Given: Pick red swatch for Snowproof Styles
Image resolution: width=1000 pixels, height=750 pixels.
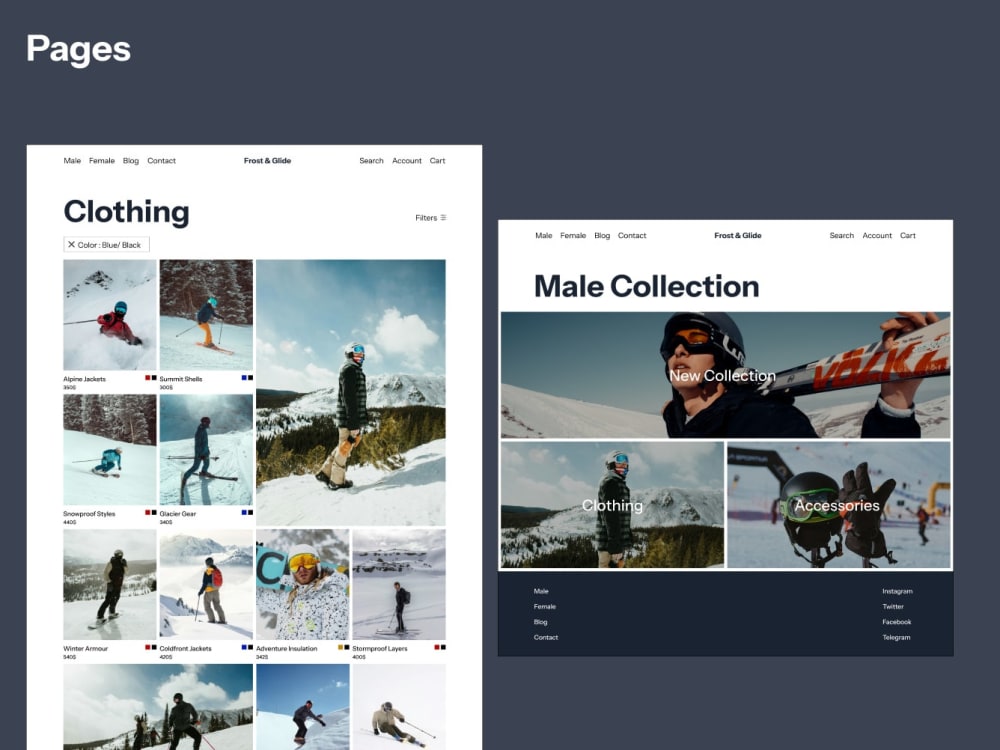Looking at the screenshot, I should point(148,512).
